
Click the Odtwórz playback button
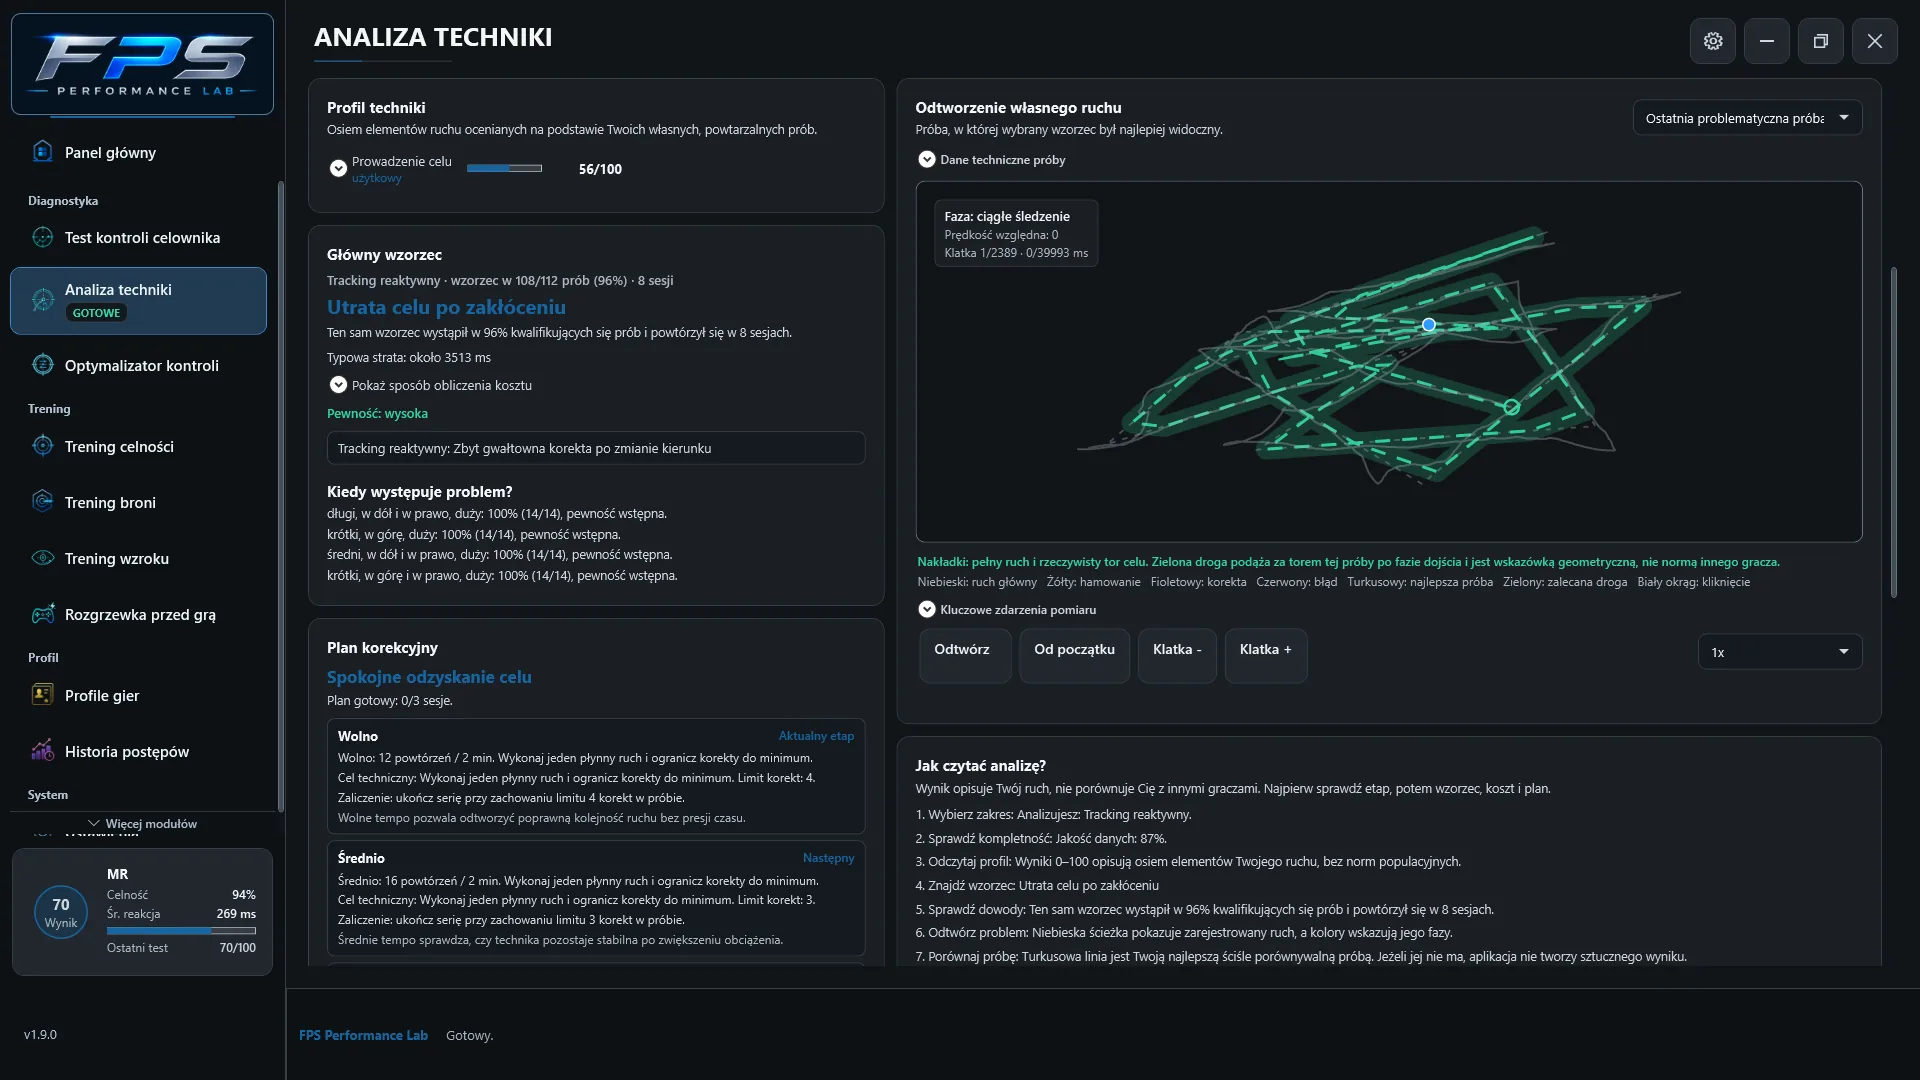tap(964, 656)
